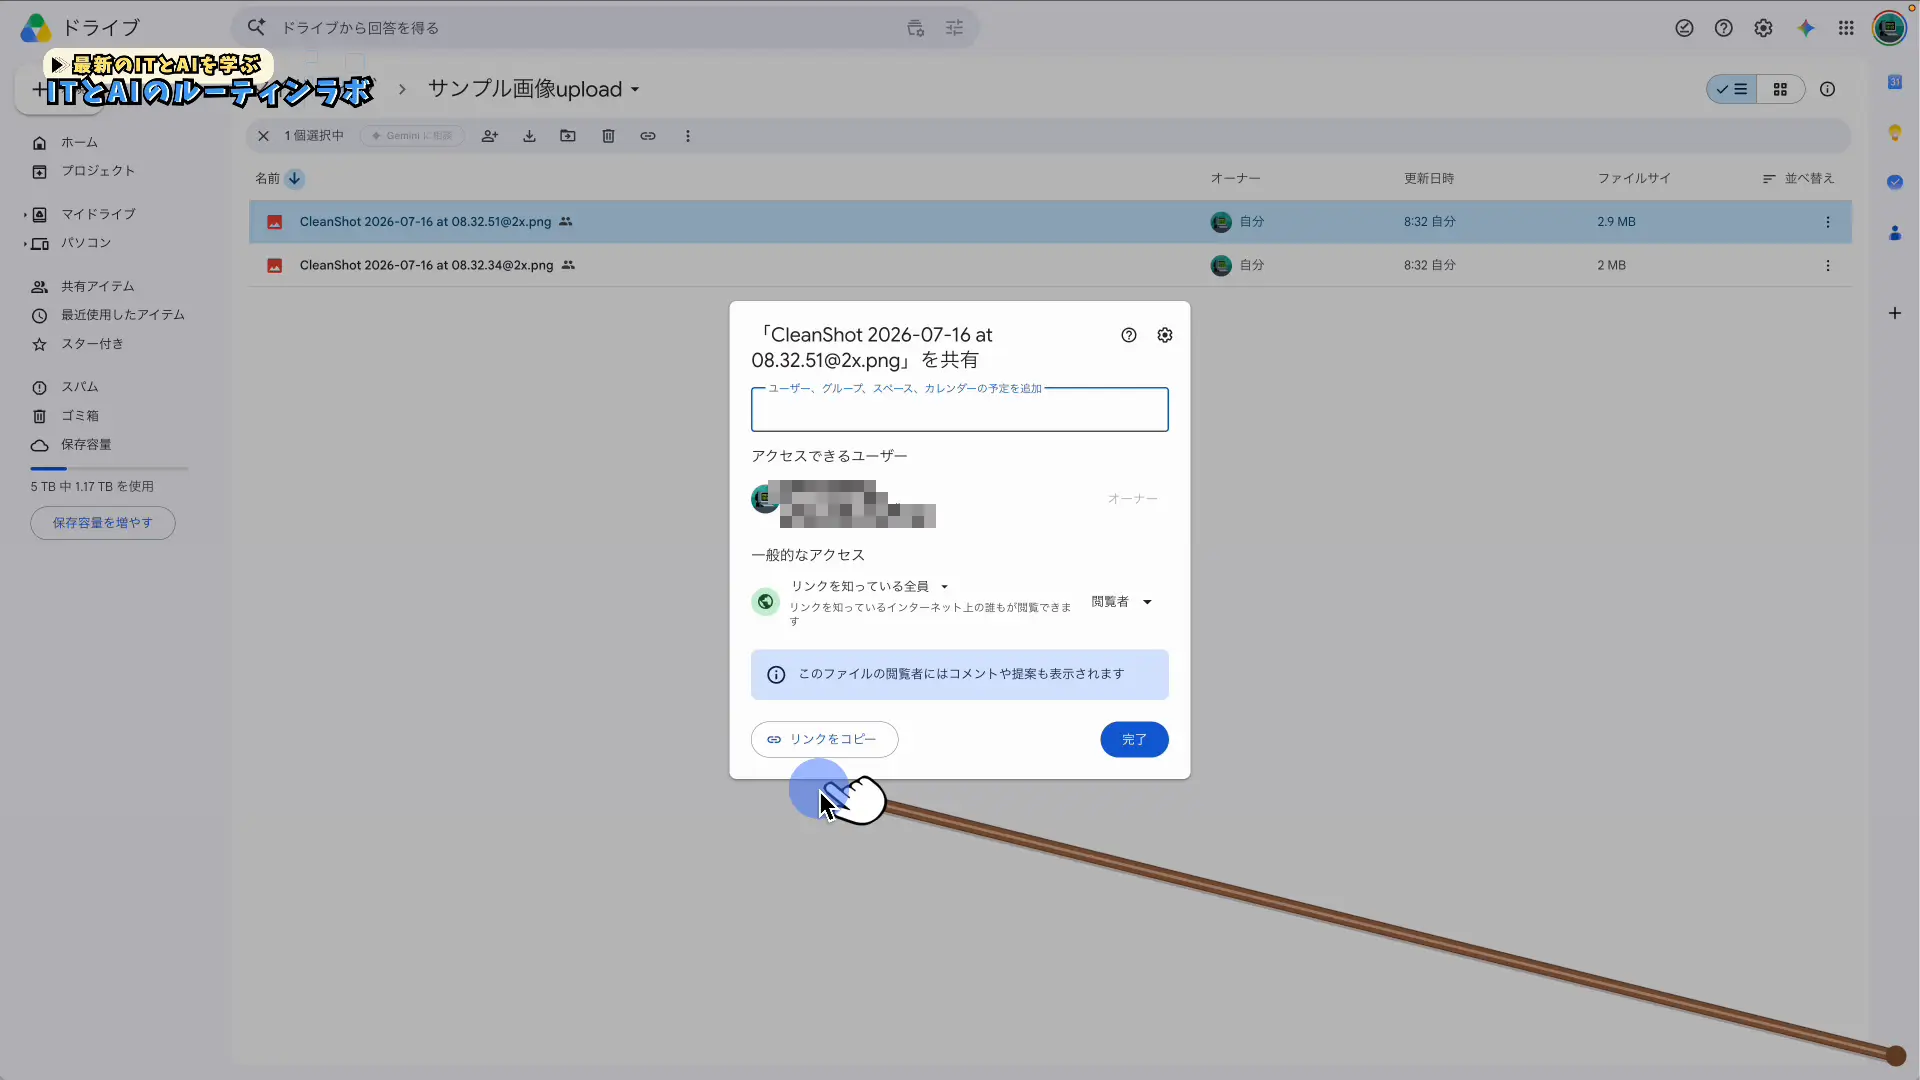This screenshot has width=1920, height=1080.
Task: Open the Google apps grid
Action: tap(1846, 28)
